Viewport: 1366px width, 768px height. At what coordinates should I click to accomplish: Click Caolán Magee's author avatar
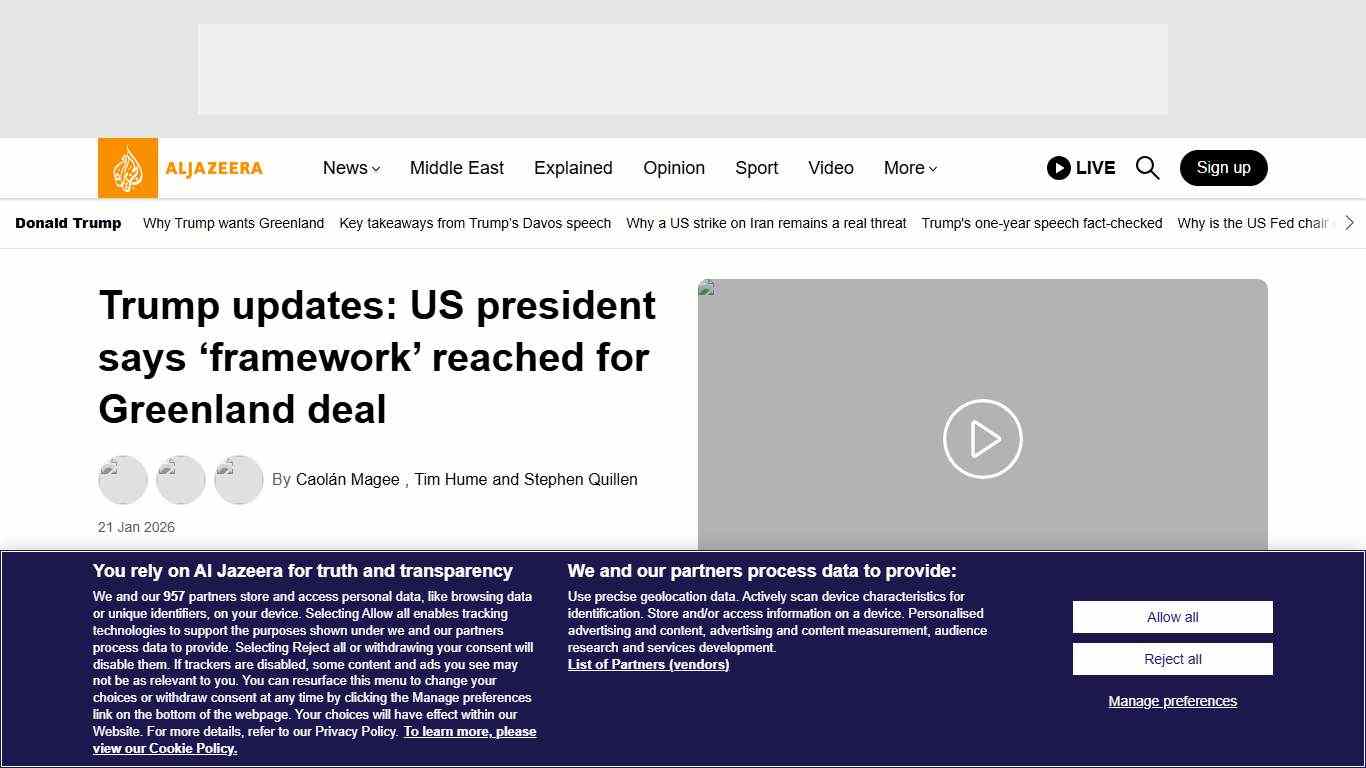tap(123, 480)
